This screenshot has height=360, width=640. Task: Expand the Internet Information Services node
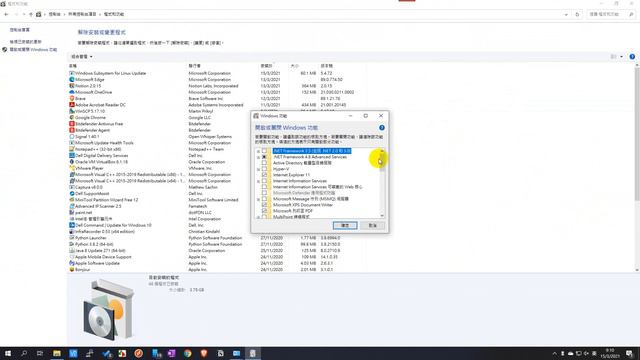tap(258, 181)
